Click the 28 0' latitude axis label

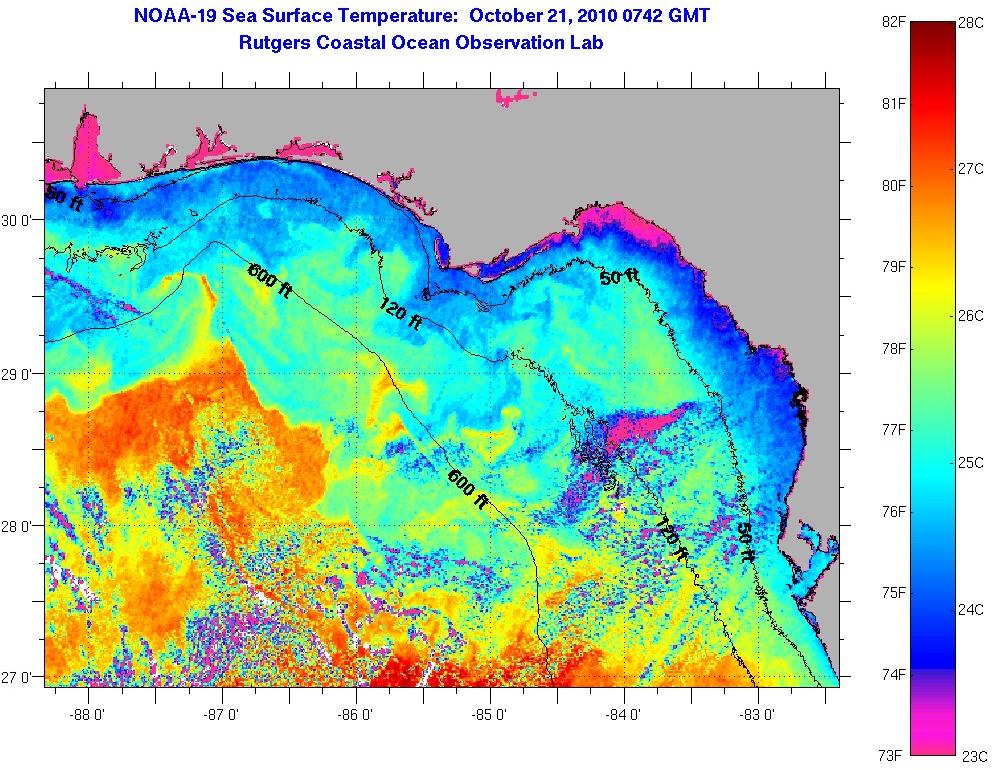click(20, 526)
